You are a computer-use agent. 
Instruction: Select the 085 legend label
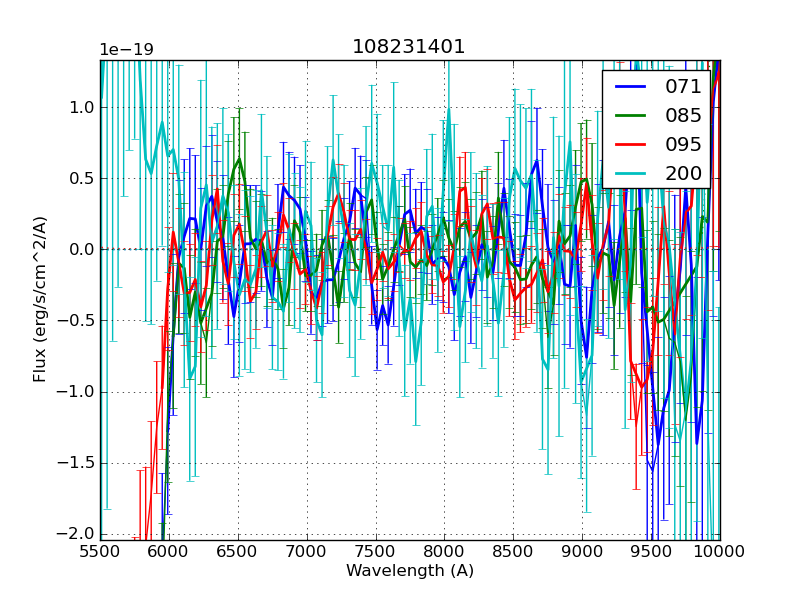tap(683, 115)
